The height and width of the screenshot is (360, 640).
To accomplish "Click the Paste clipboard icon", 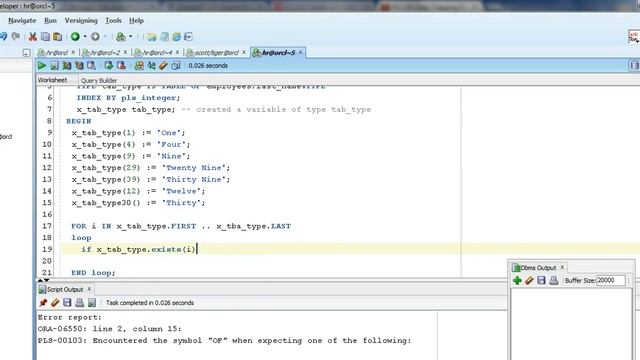I will coord(58,37).
